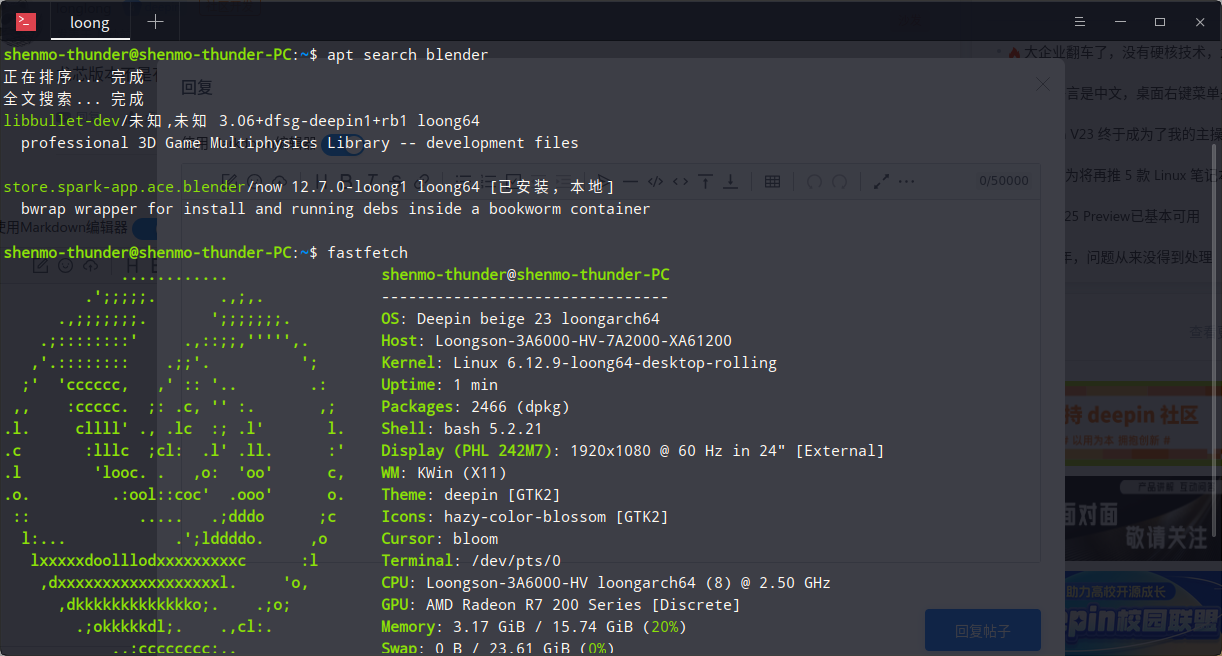Click the reply-post button in the background dialog
This screenshot has width=1222, height=656.
tap(983, 631)
